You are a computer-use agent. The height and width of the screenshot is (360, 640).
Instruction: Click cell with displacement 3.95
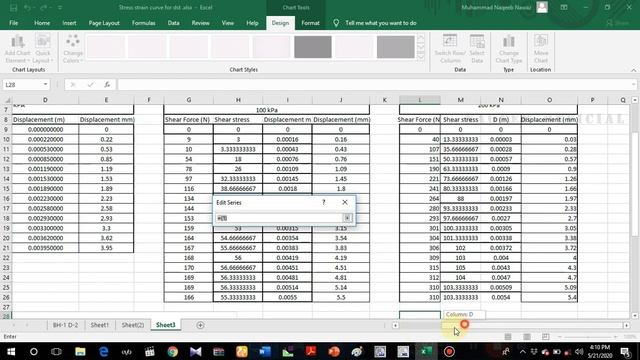tap(106, 248)
